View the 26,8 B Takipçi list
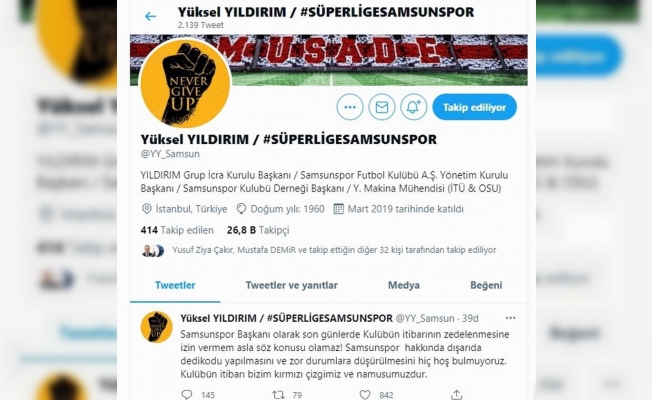The width and height of the screenshot is (652, 400). tap(258, 230)
